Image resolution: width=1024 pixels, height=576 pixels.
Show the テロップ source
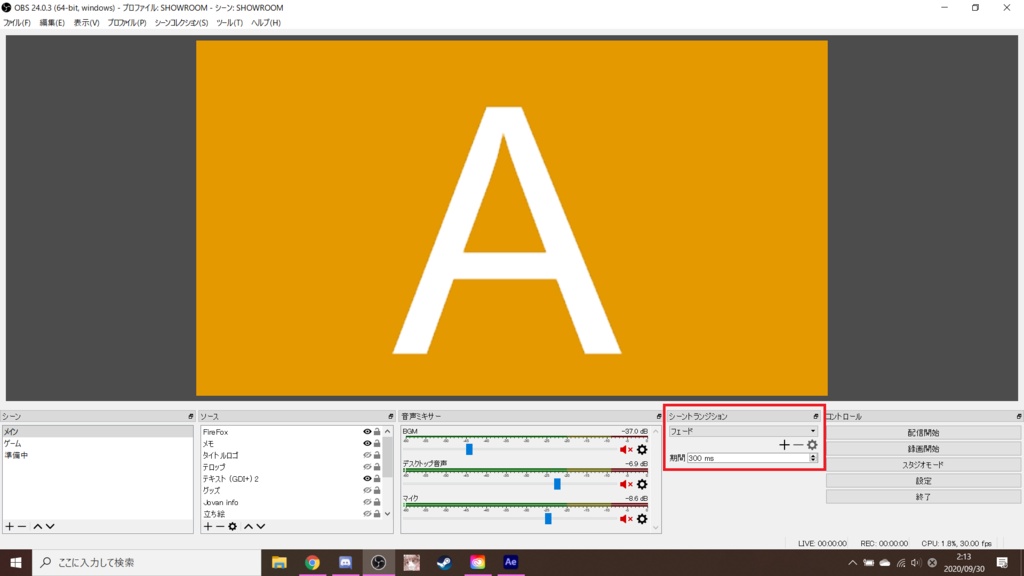click(x=367, y=467)
